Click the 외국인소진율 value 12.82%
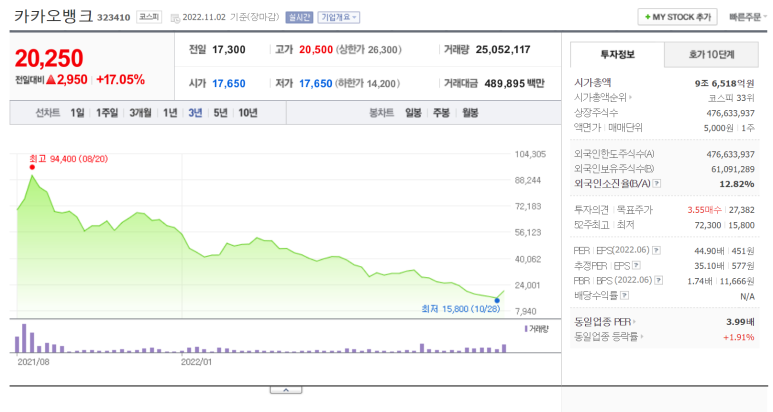The width and height of the screenshot is (773, 412). (737, 184)
